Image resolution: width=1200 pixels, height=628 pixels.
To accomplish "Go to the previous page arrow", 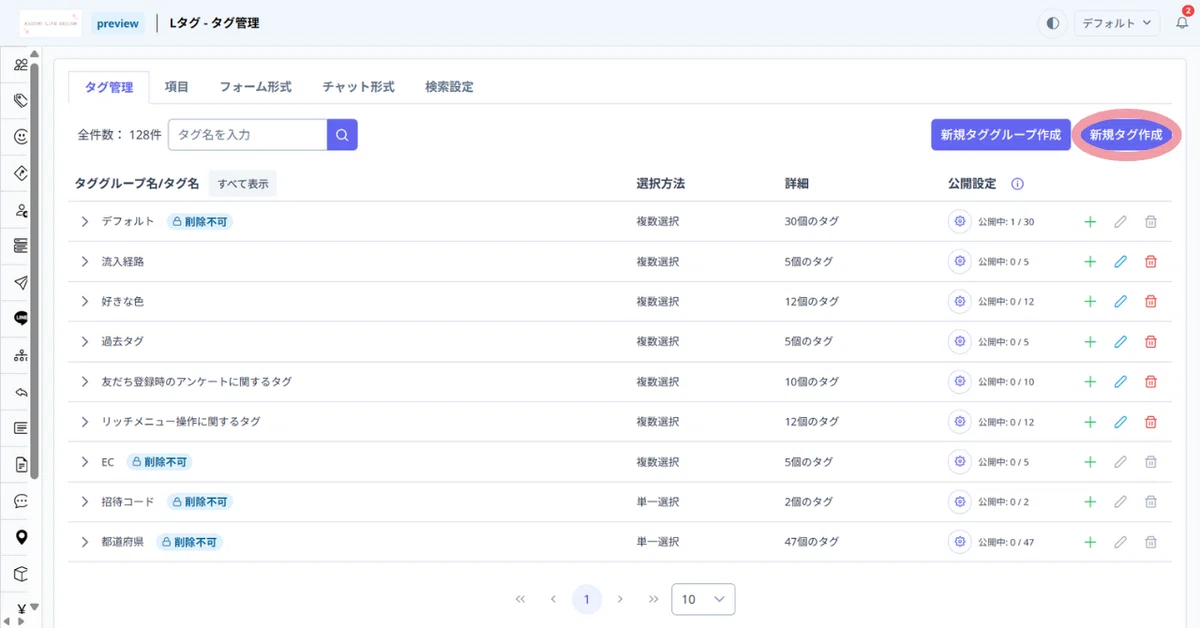I will point(553,599).
